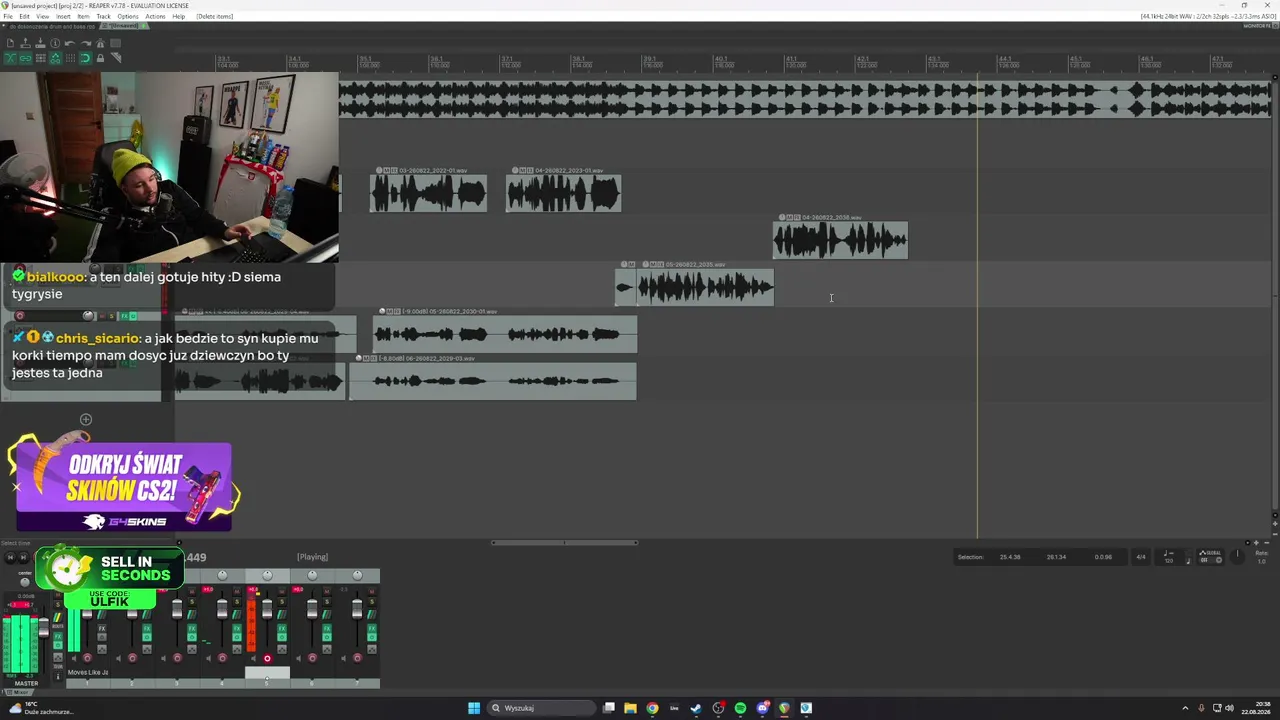
Task: Toggle grid lines in the toolbar
Action: click(x=70, y=58)
